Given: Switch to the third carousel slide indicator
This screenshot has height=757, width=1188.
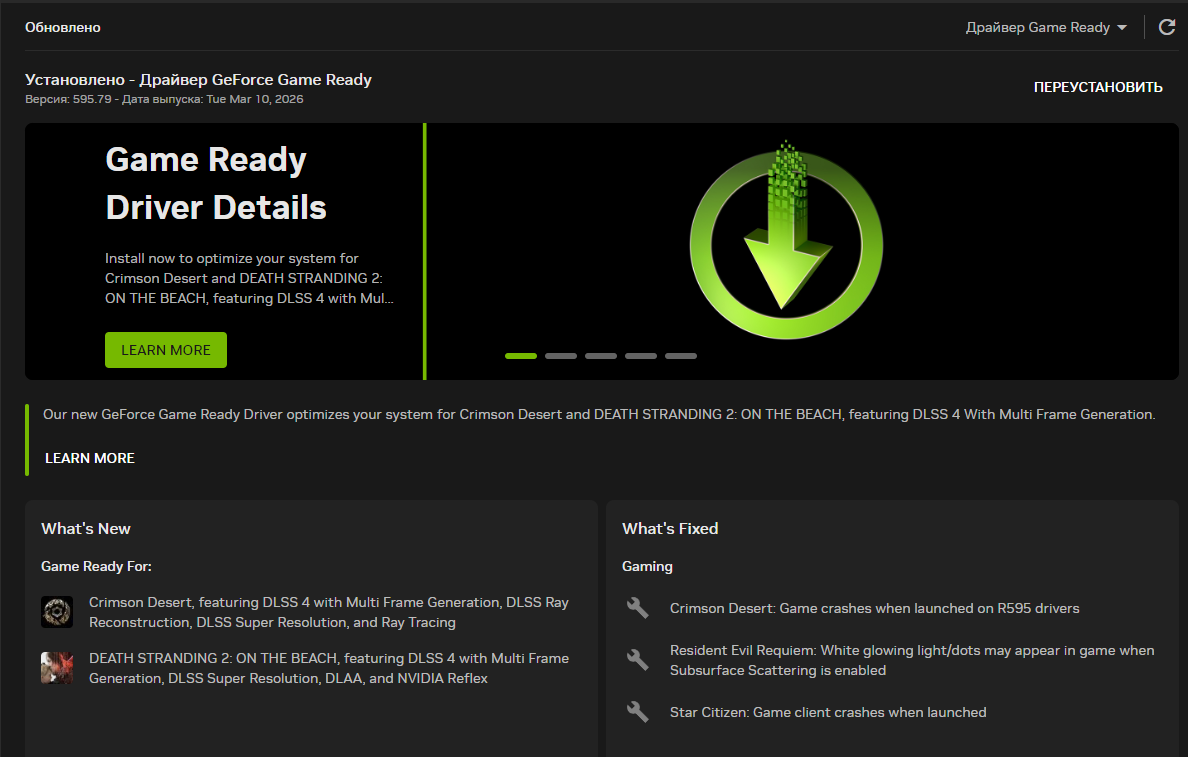Looking at the screenshot, I should pyautogui.click(x=601, y=355).
